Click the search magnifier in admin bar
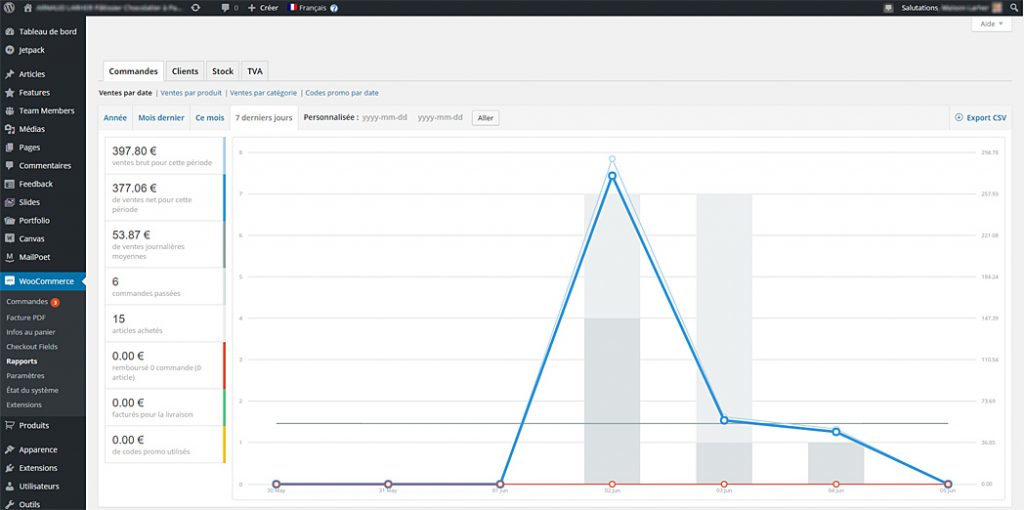Image resolution: width=1024 pixels, height=510 pixels. (1014, 8)
